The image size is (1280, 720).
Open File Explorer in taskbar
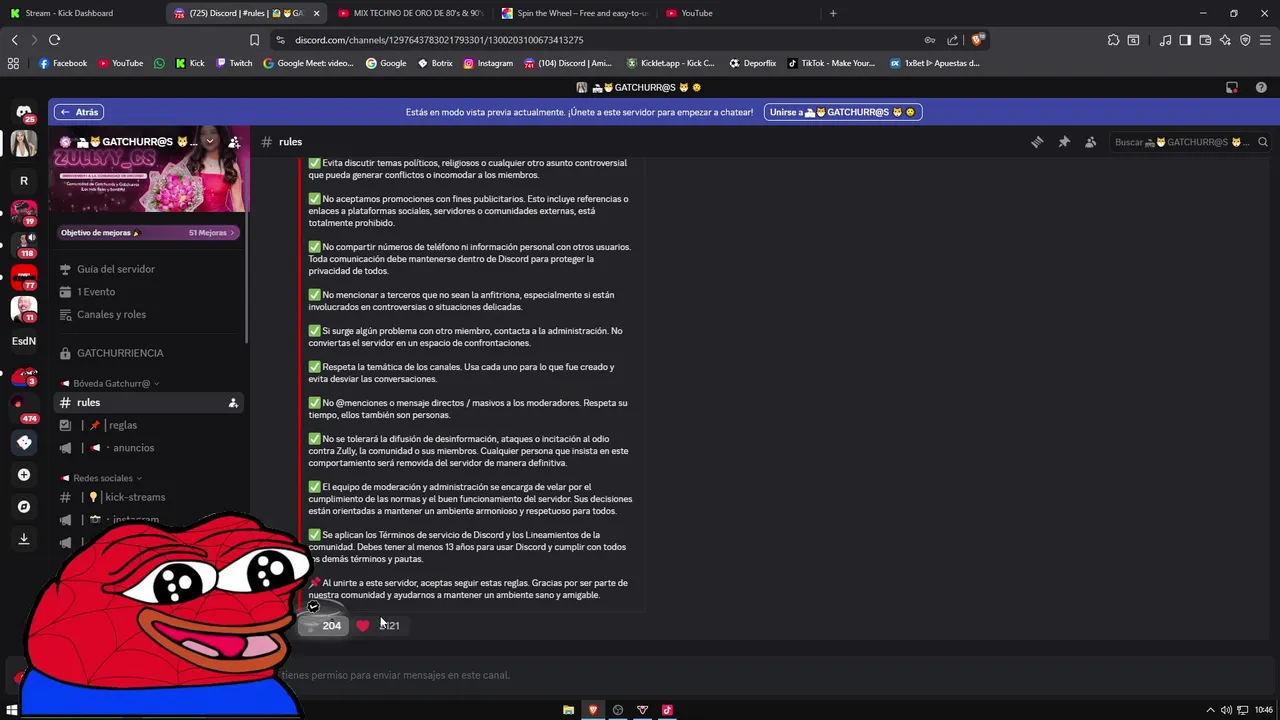[568, 710]
